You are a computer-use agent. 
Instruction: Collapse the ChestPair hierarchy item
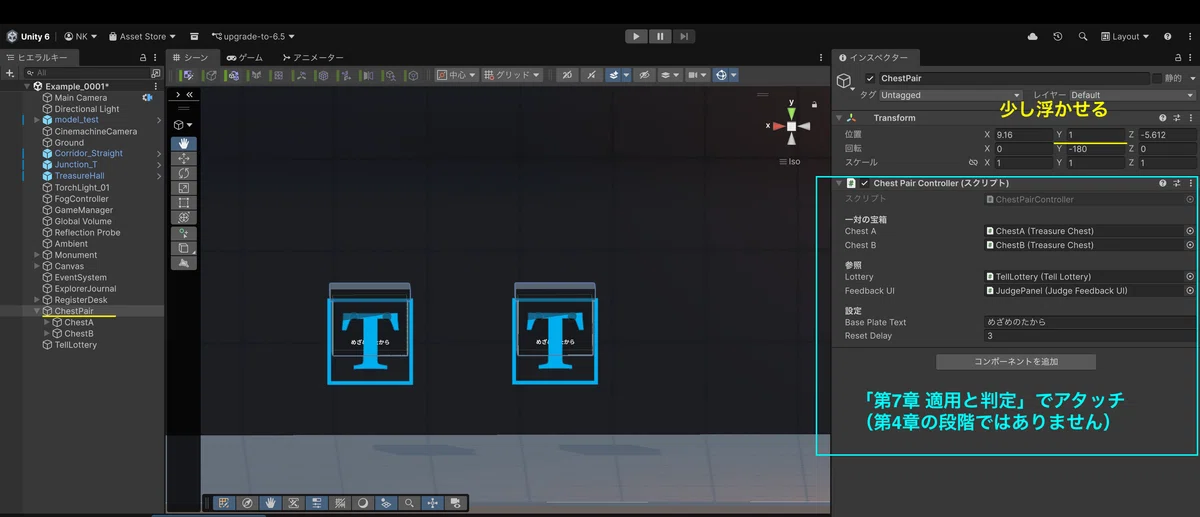pos(37,311)
